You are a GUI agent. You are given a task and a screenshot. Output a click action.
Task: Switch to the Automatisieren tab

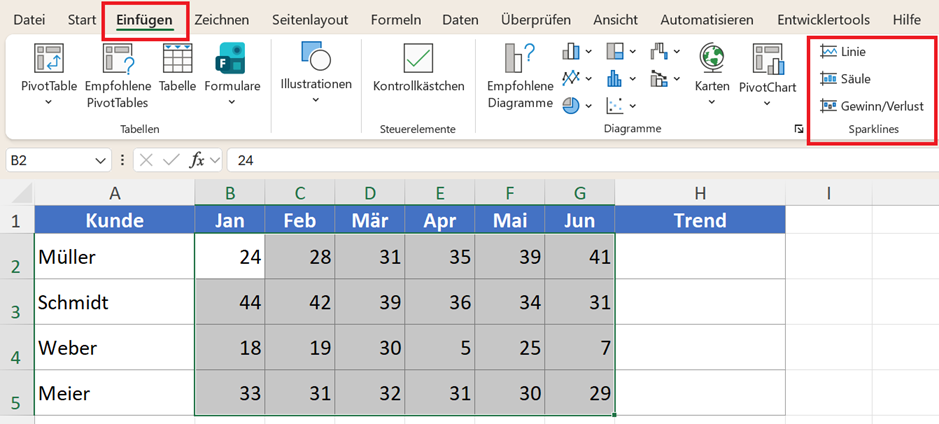[707, 20]
